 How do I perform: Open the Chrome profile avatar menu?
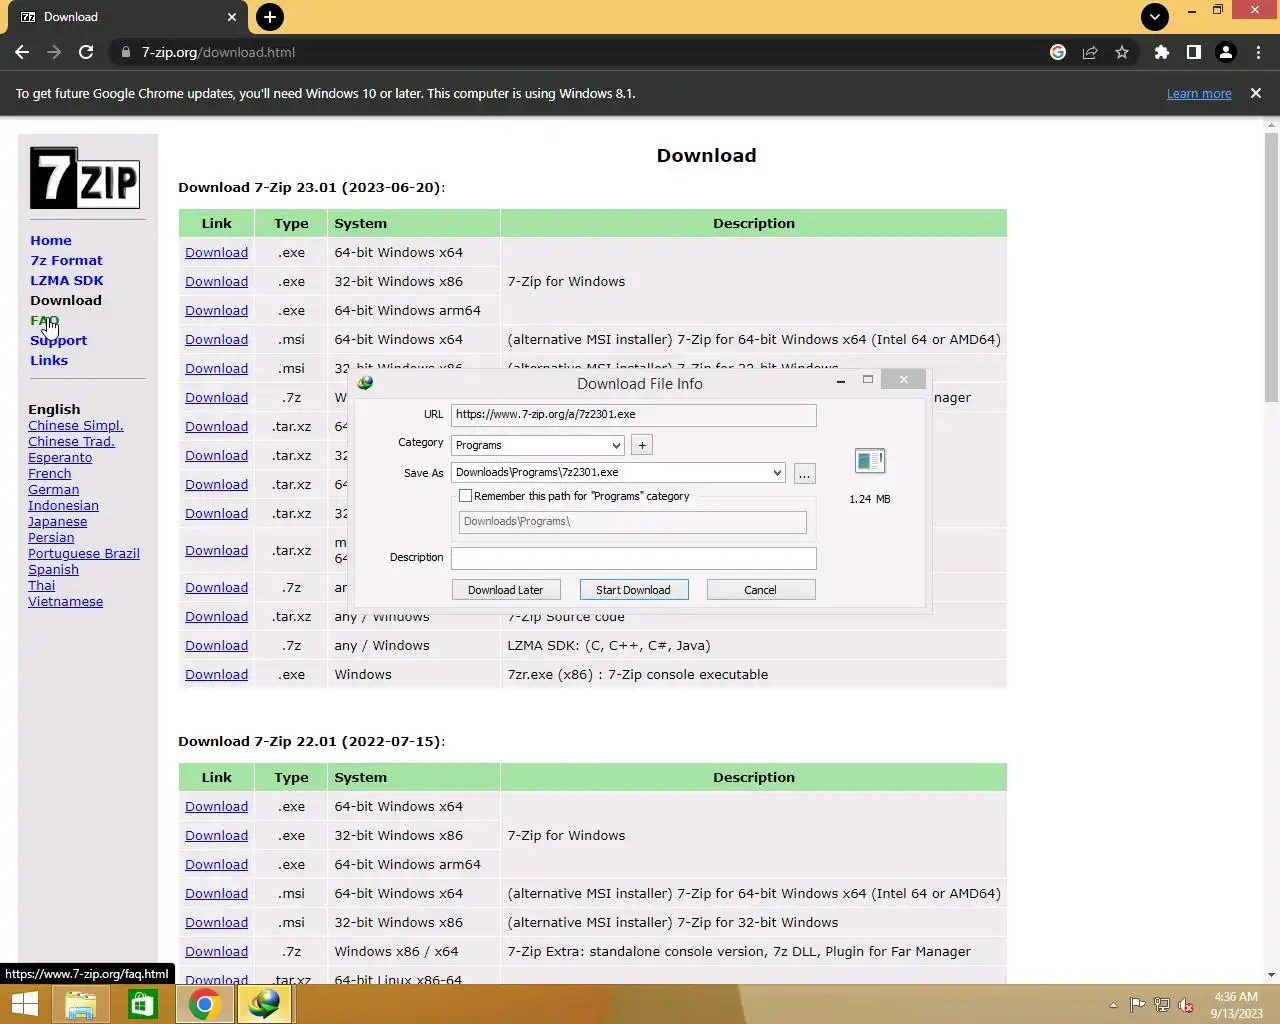(1226, 52)
